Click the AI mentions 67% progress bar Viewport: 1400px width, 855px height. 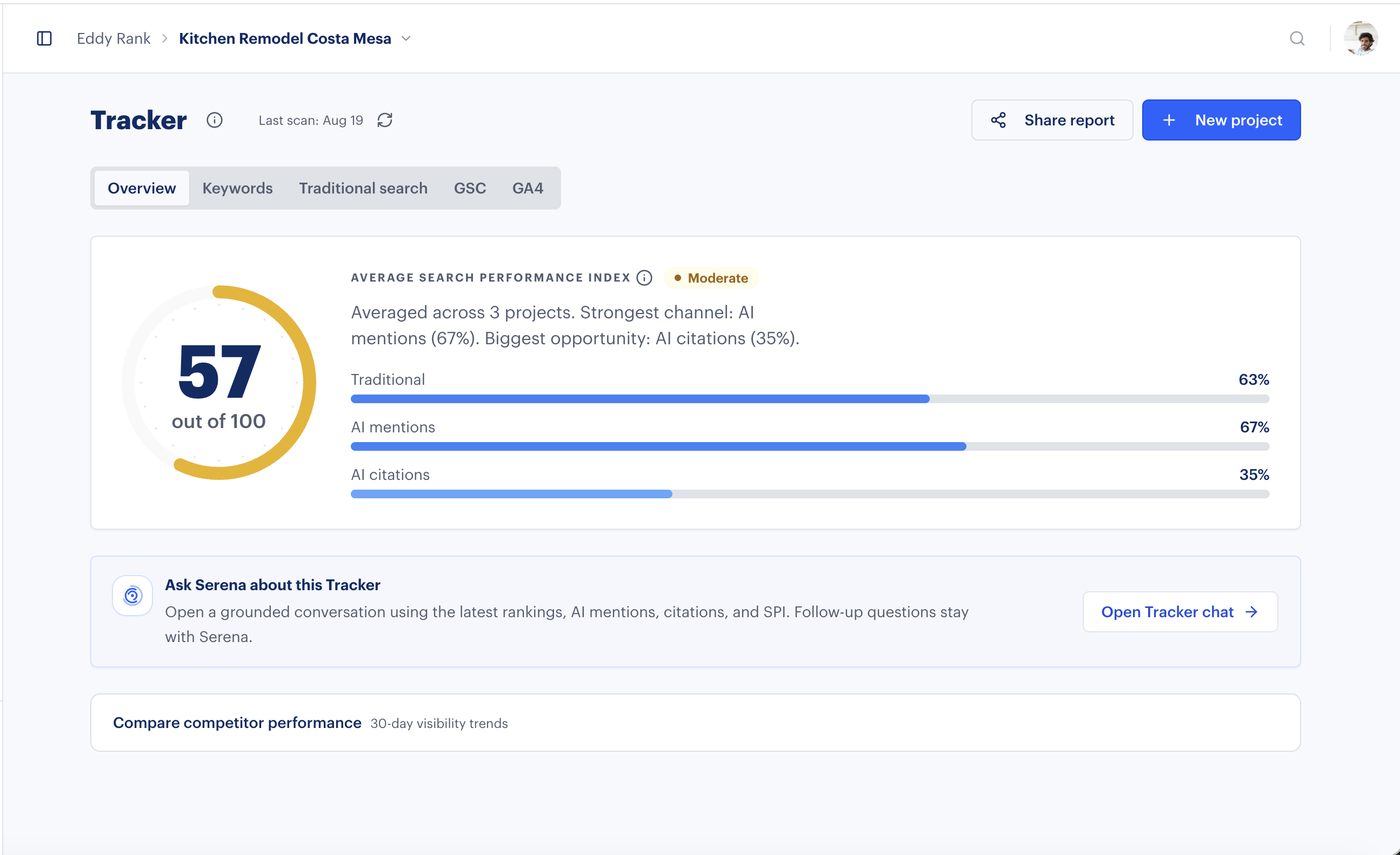point(810,446)
